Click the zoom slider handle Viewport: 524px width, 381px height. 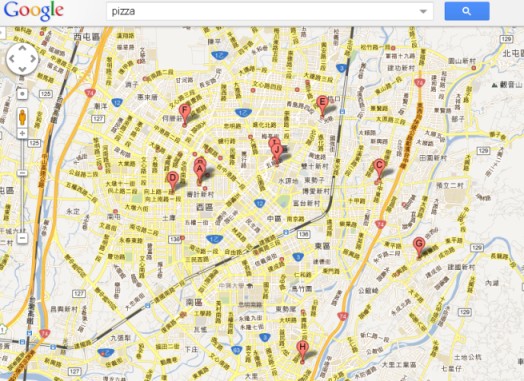point(22,173)
